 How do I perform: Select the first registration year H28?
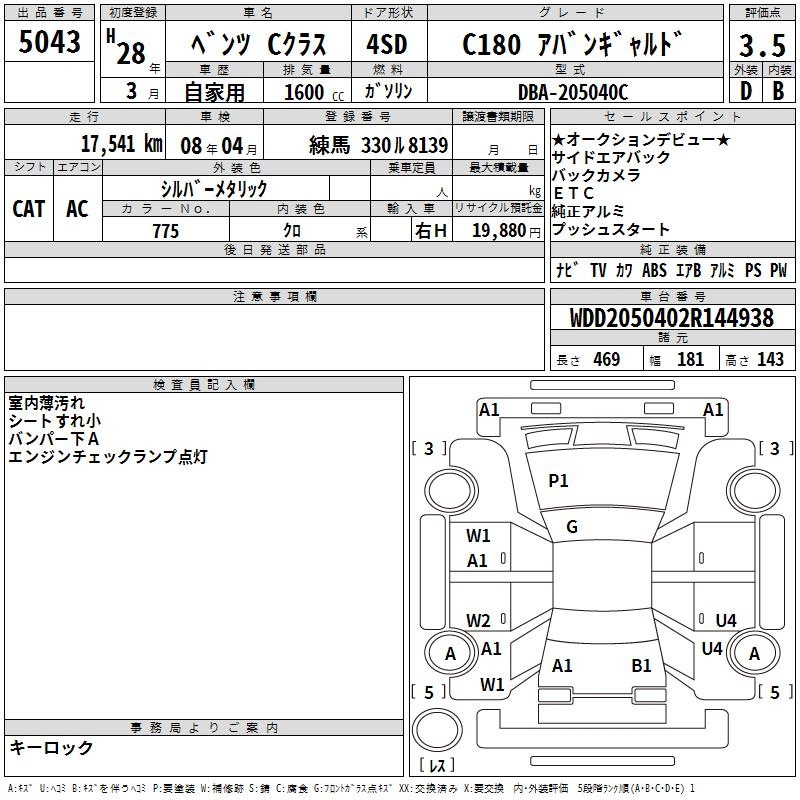click(127, 47)
